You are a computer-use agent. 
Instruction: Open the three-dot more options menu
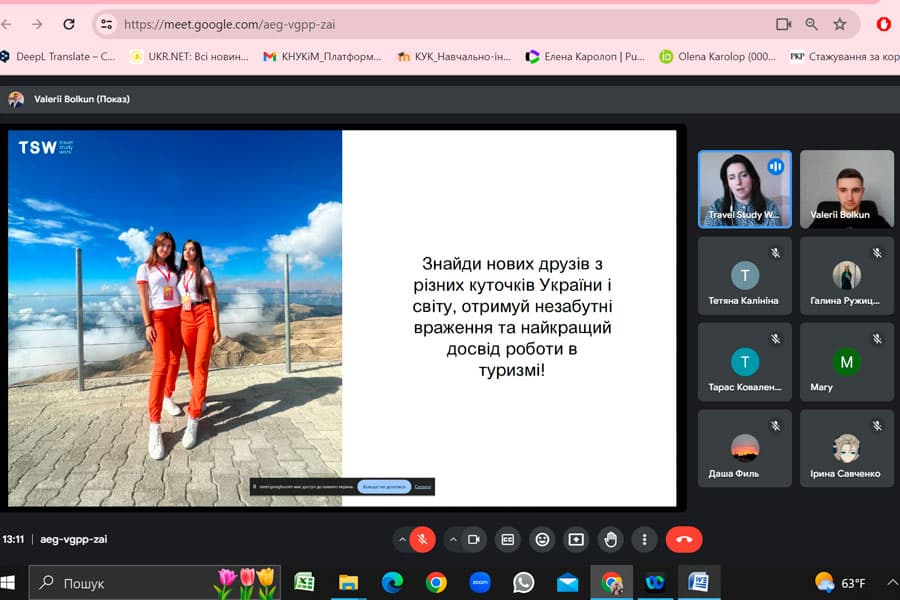pos(644,539)
